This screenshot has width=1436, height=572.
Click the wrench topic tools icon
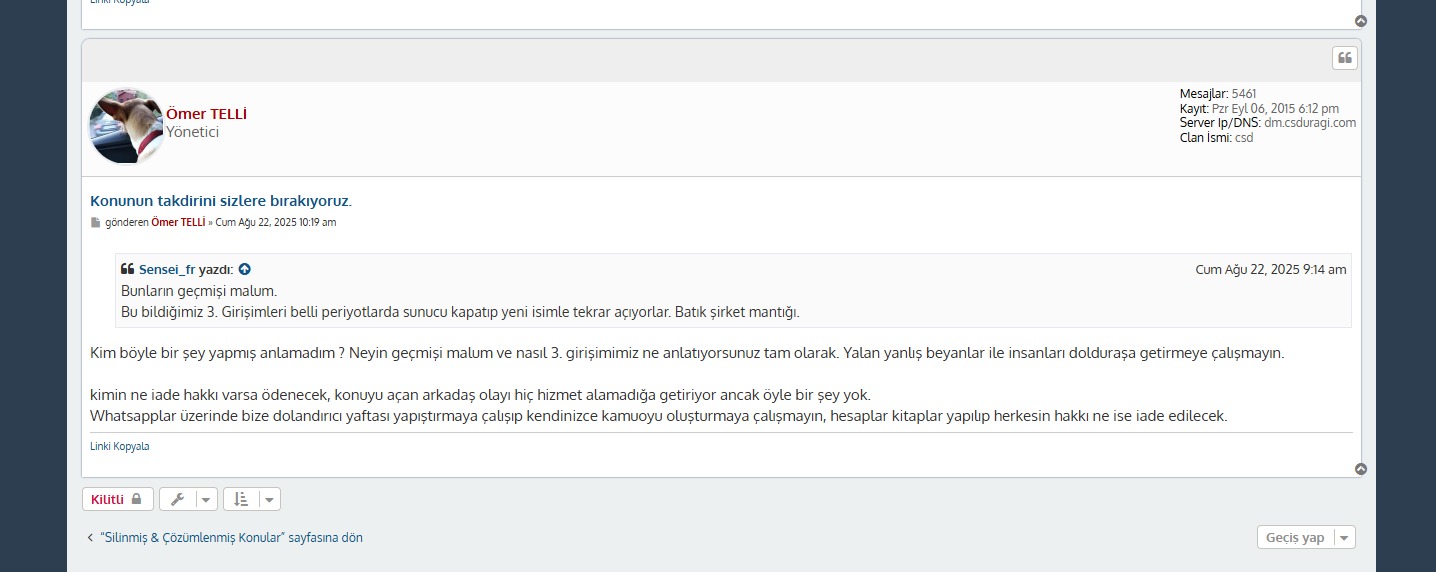click(x=177, y=499)
